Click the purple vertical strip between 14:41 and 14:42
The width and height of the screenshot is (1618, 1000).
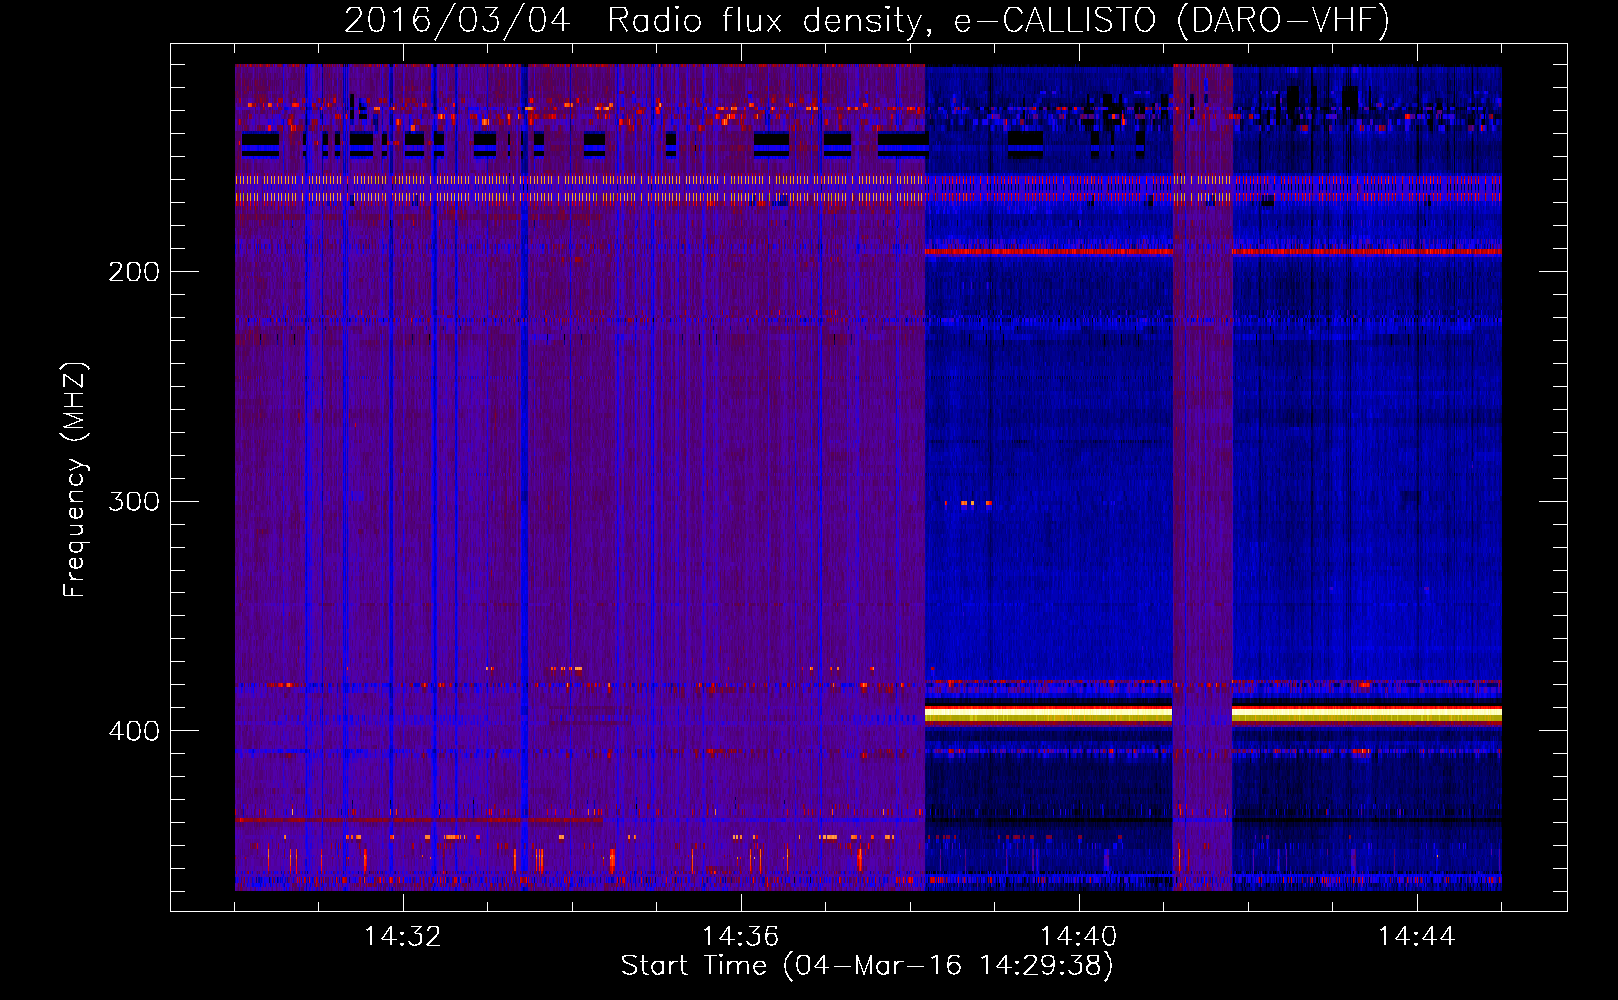point(1202,477)
